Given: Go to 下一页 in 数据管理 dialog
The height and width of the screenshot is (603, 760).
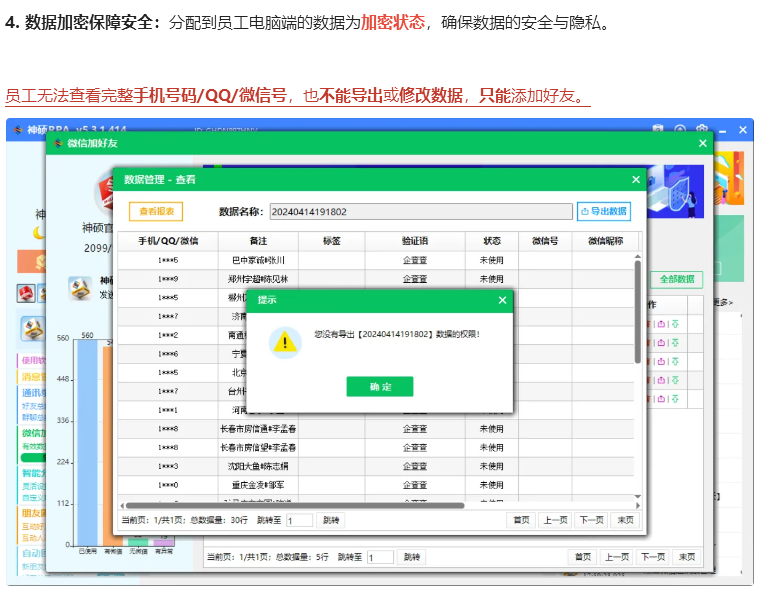Looking at the screenshot, I should tap(591, 520).
